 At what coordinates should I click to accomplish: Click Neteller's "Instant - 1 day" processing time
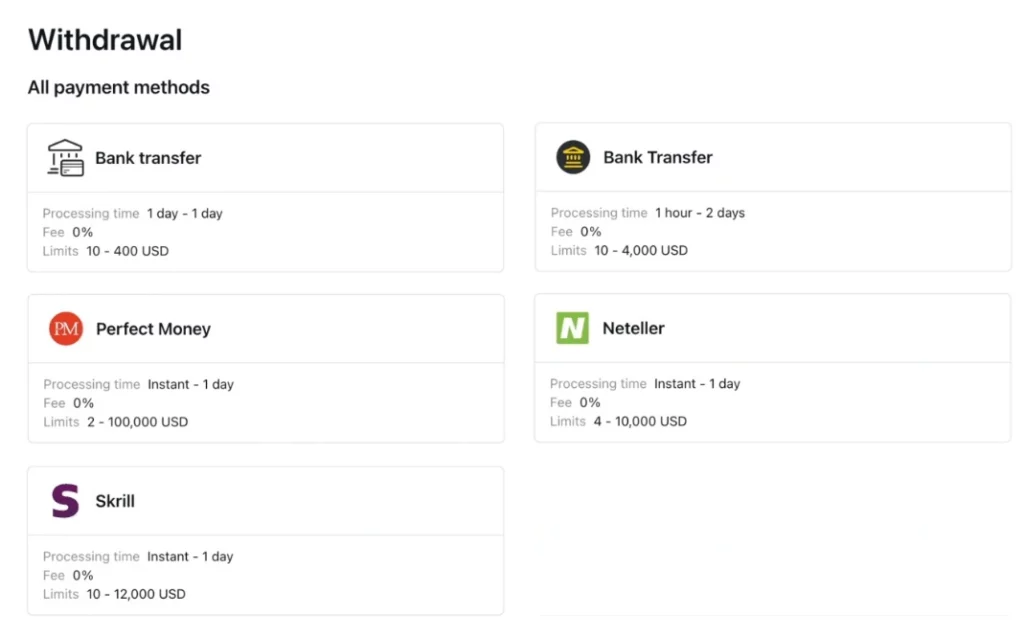tap(697, 384)
